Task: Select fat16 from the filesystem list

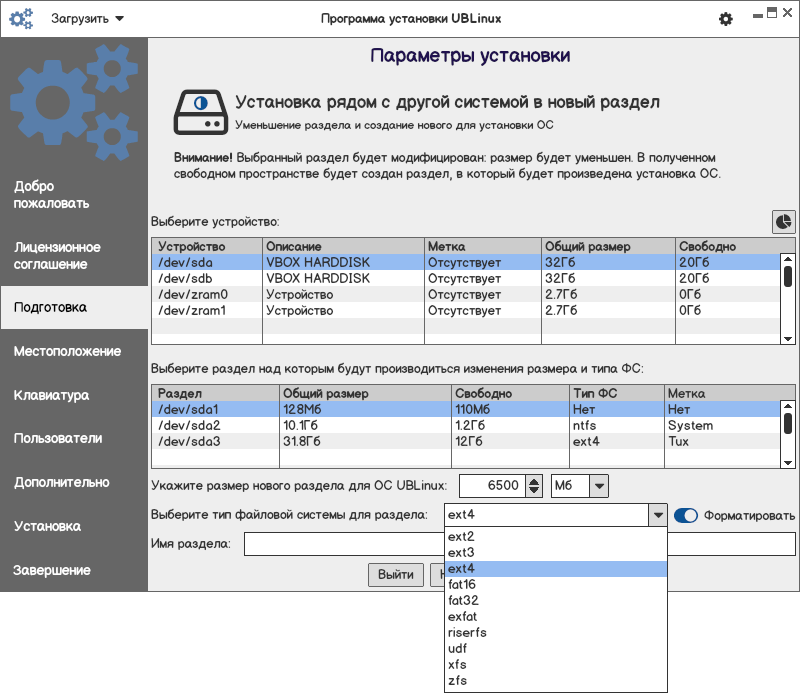Action: point(556,585)
